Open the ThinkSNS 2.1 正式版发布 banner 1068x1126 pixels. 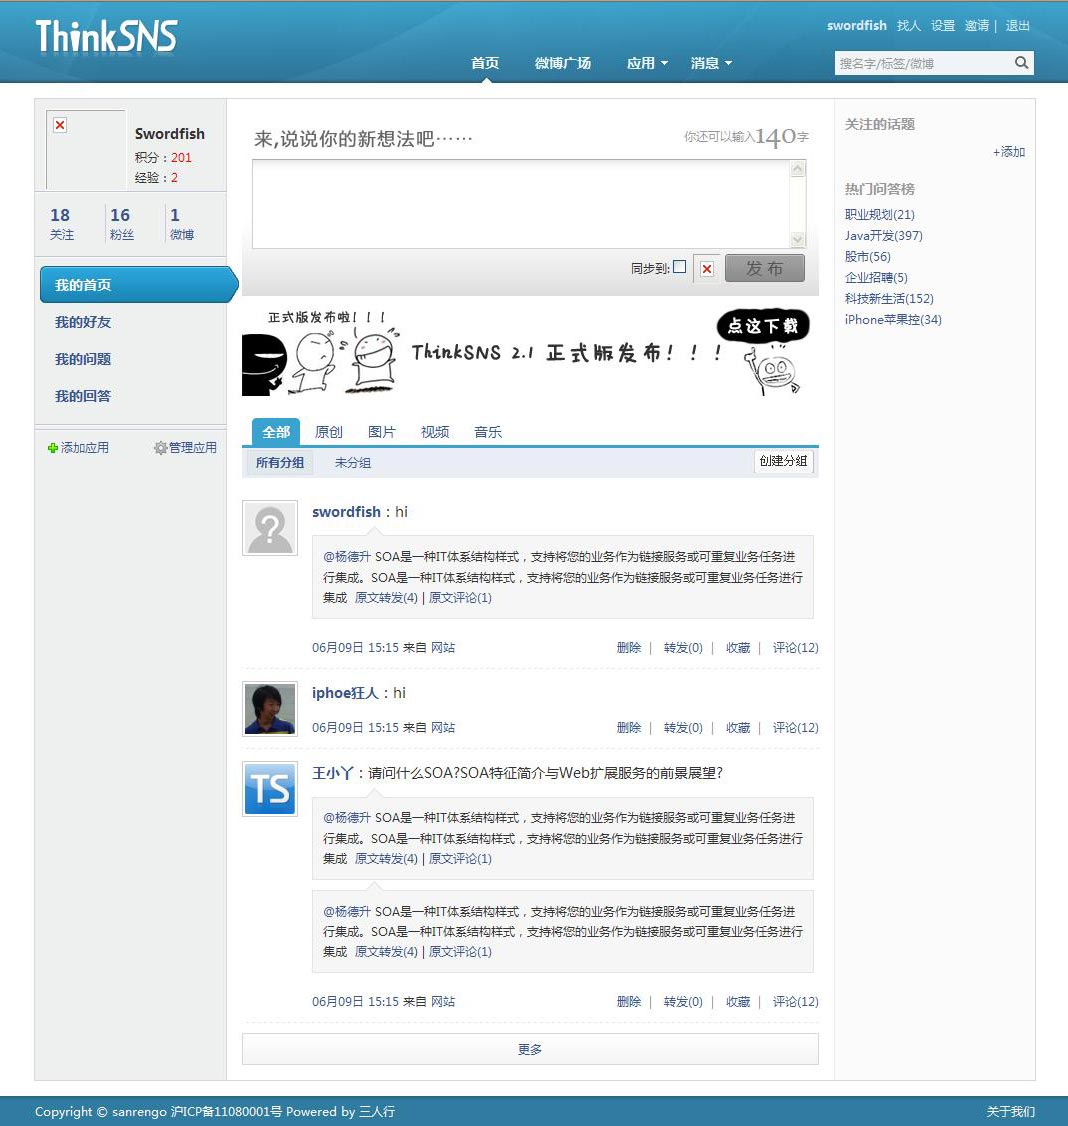[530, 352]
